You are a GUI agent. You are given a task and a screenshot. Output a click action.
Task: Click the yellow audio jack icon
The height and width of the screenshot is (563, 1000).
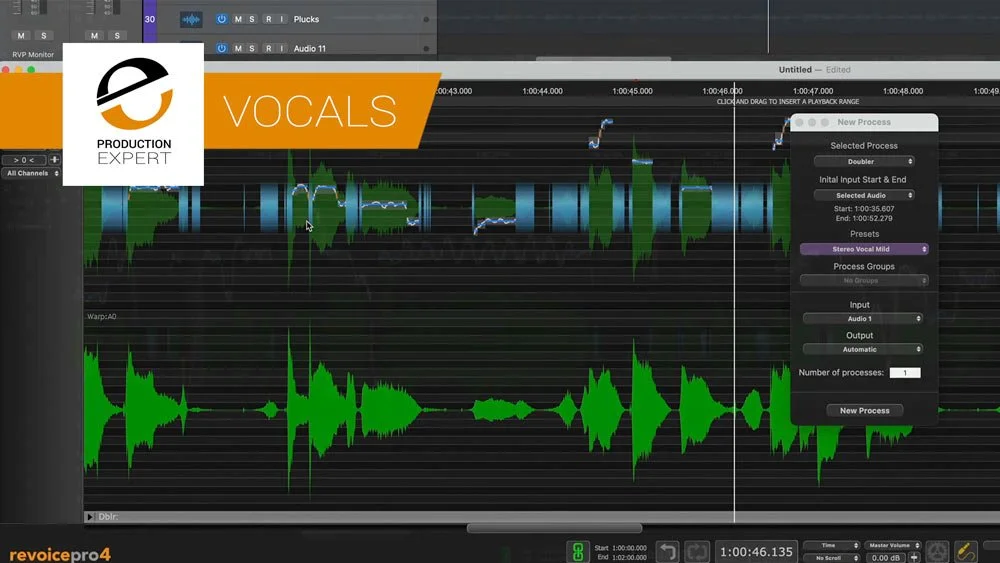pyautogui.click(x=966, y=552)
